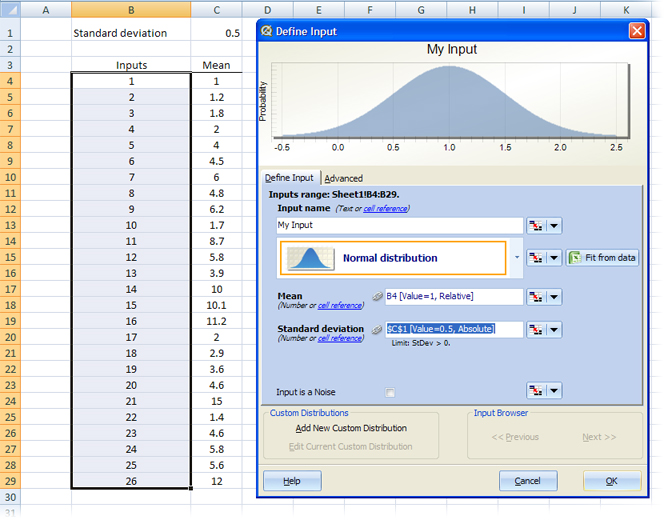Open dropdown arrow next to Mean picker
668x520 pixels.
tap(554, 297)
